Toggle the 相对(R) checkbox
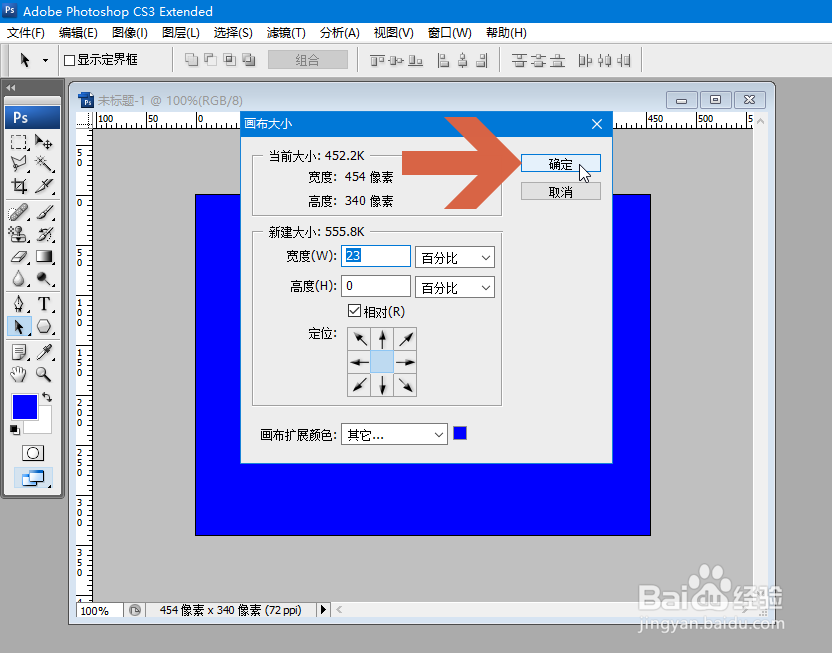The image size is (832, 653). point(354,311)
